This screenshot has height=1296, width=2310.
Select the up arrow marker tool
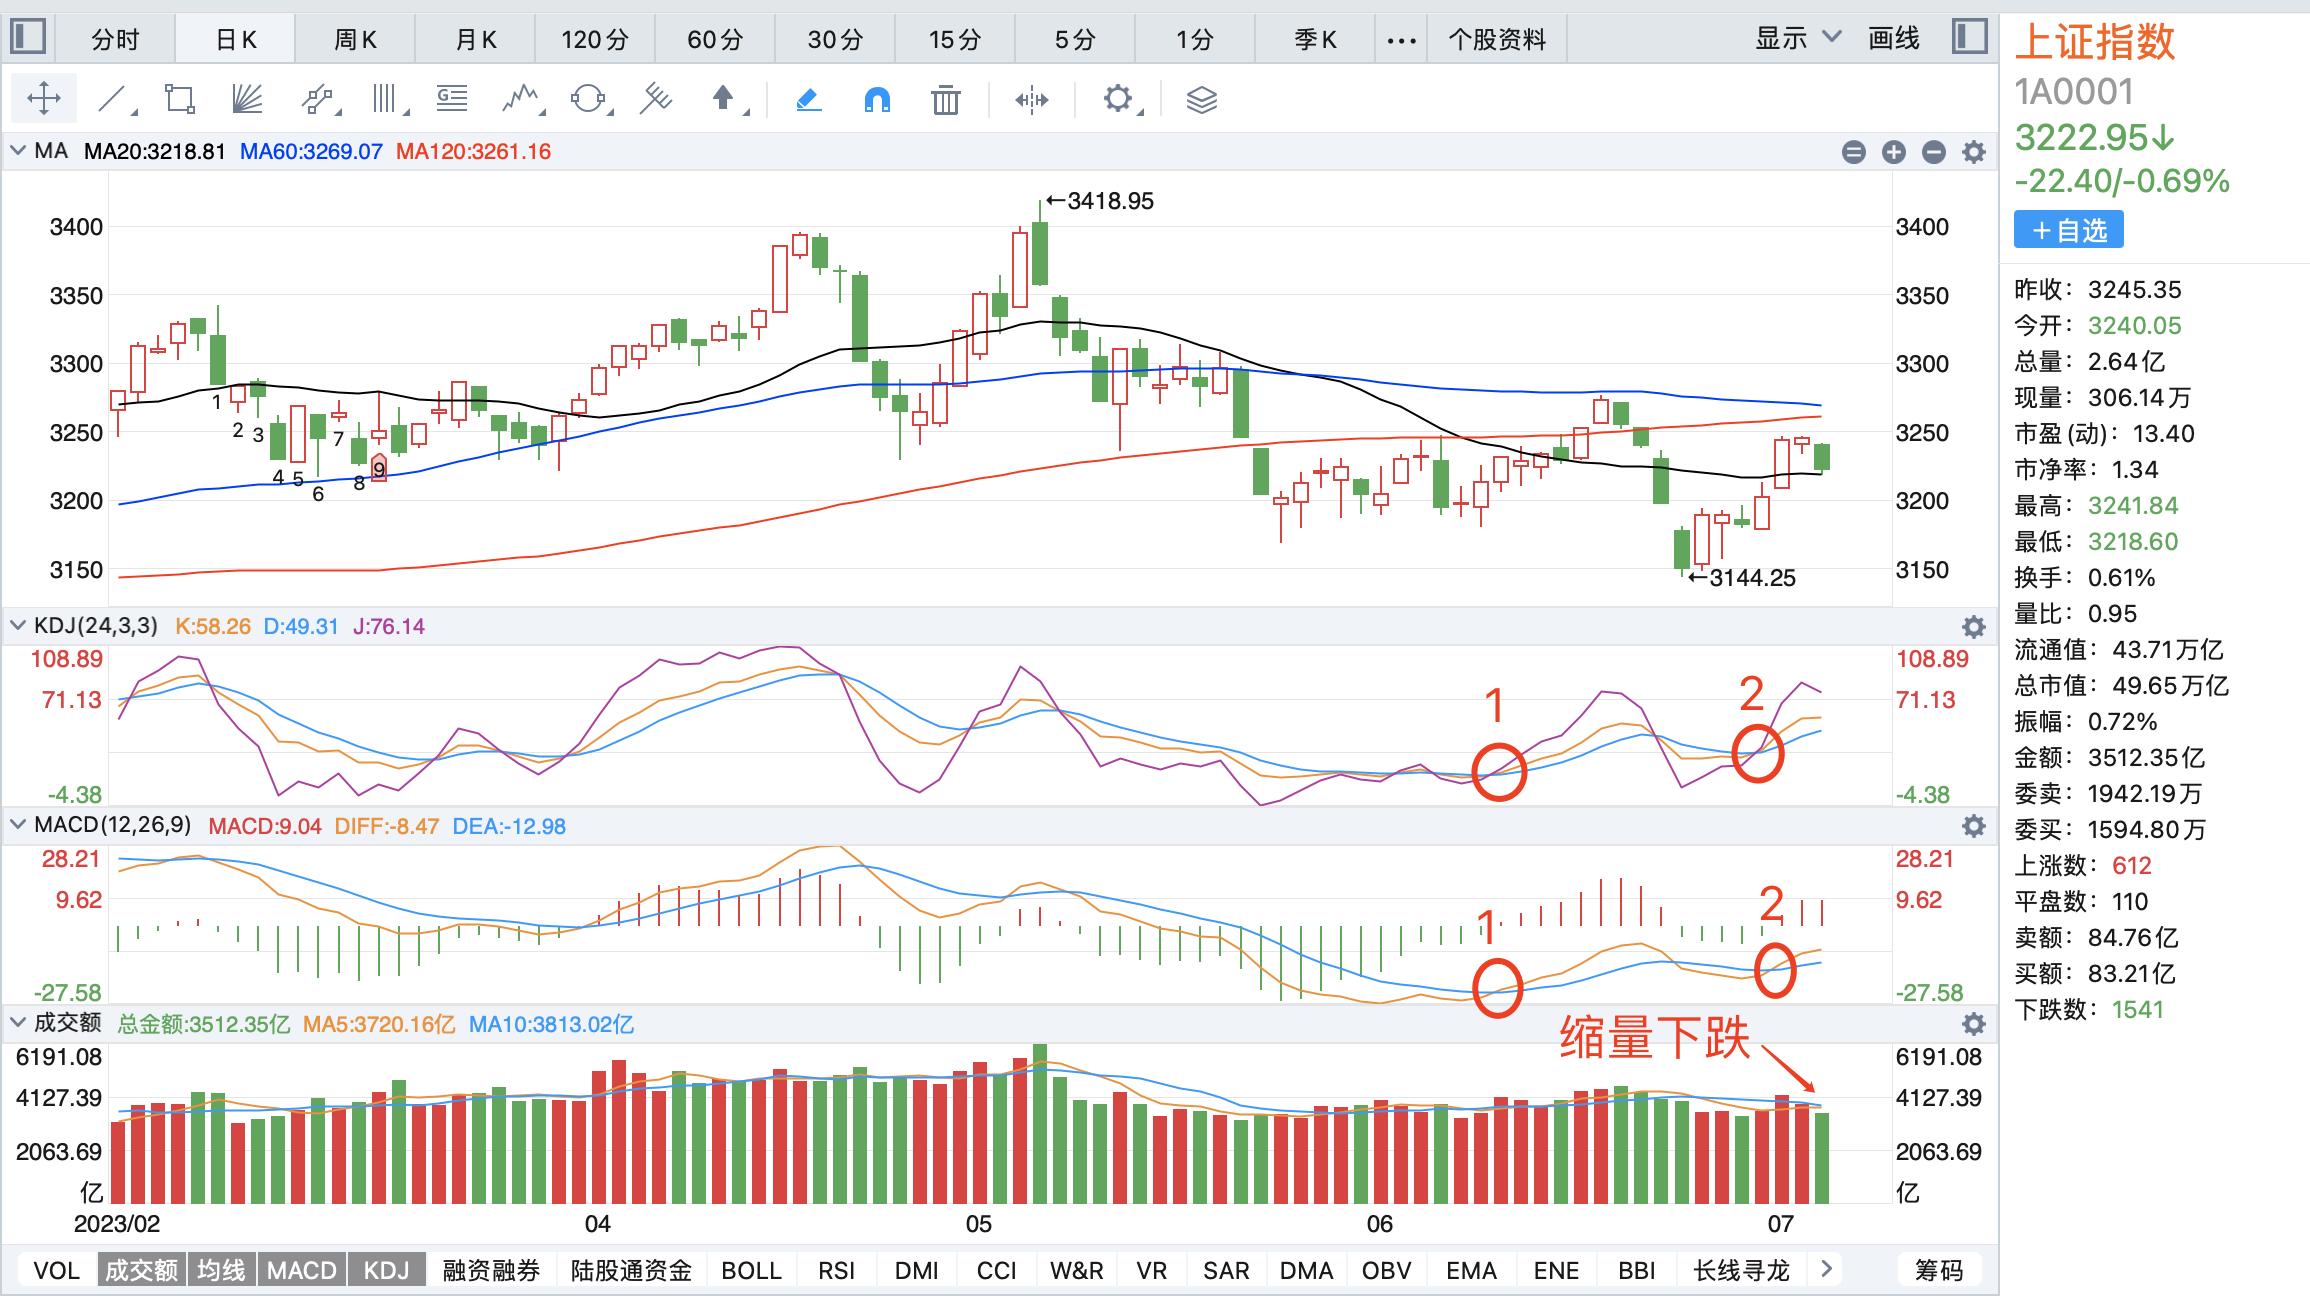pyautogui.click(x=723, y=98)
